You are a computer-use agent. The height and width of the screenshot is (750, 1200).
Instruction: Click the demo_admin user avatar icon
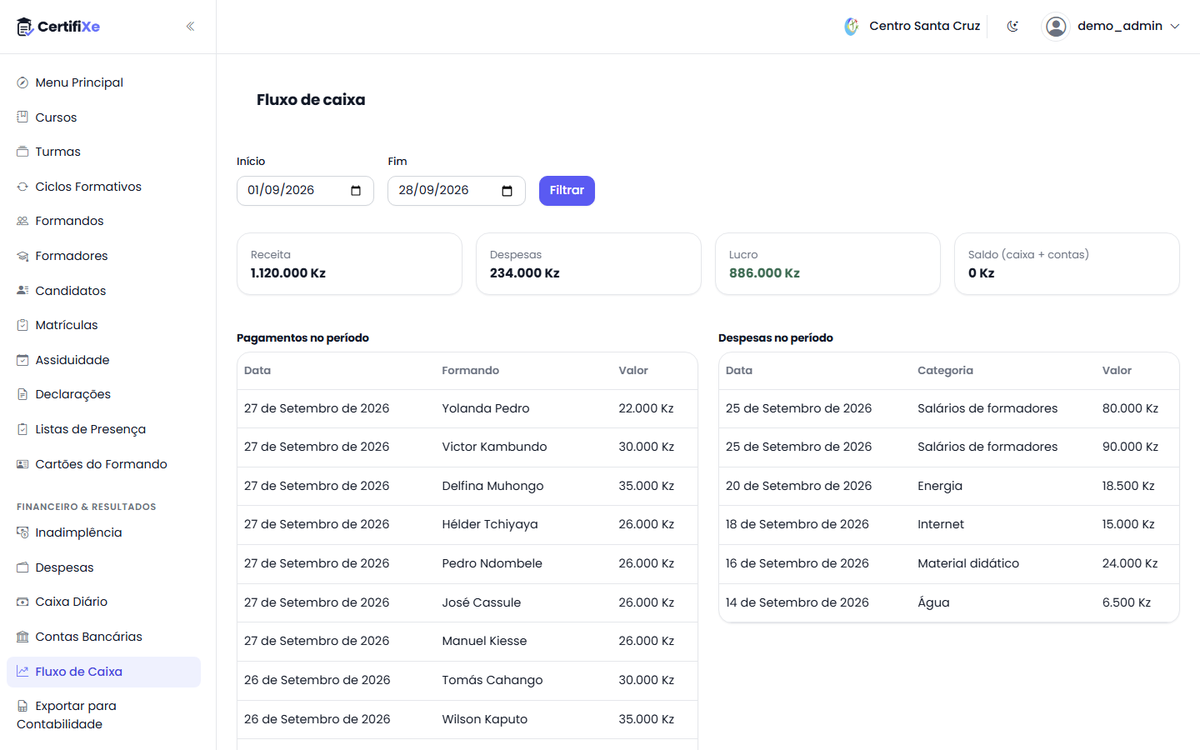coord(1056,27)
